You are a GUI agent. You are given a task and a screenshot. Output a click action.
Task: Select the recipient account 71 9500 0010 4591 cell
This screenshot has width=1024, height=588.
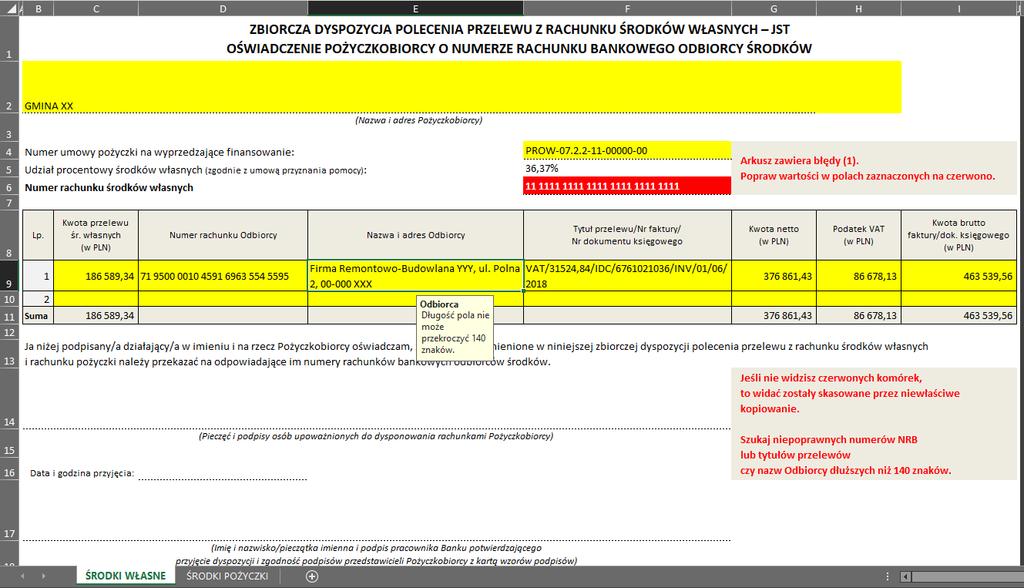point(223,276)
